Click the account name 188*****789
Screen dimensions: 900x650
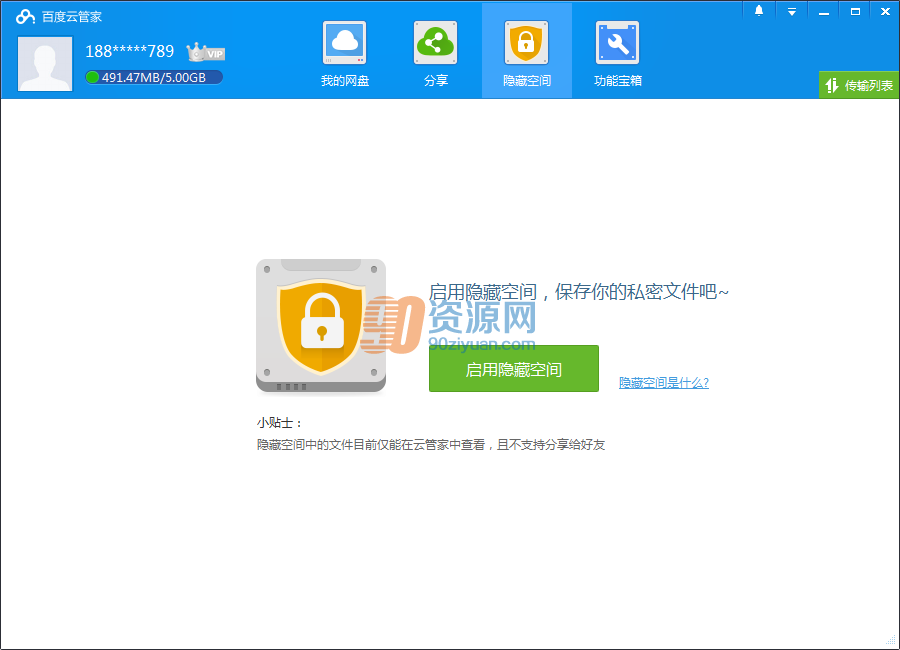130,51
